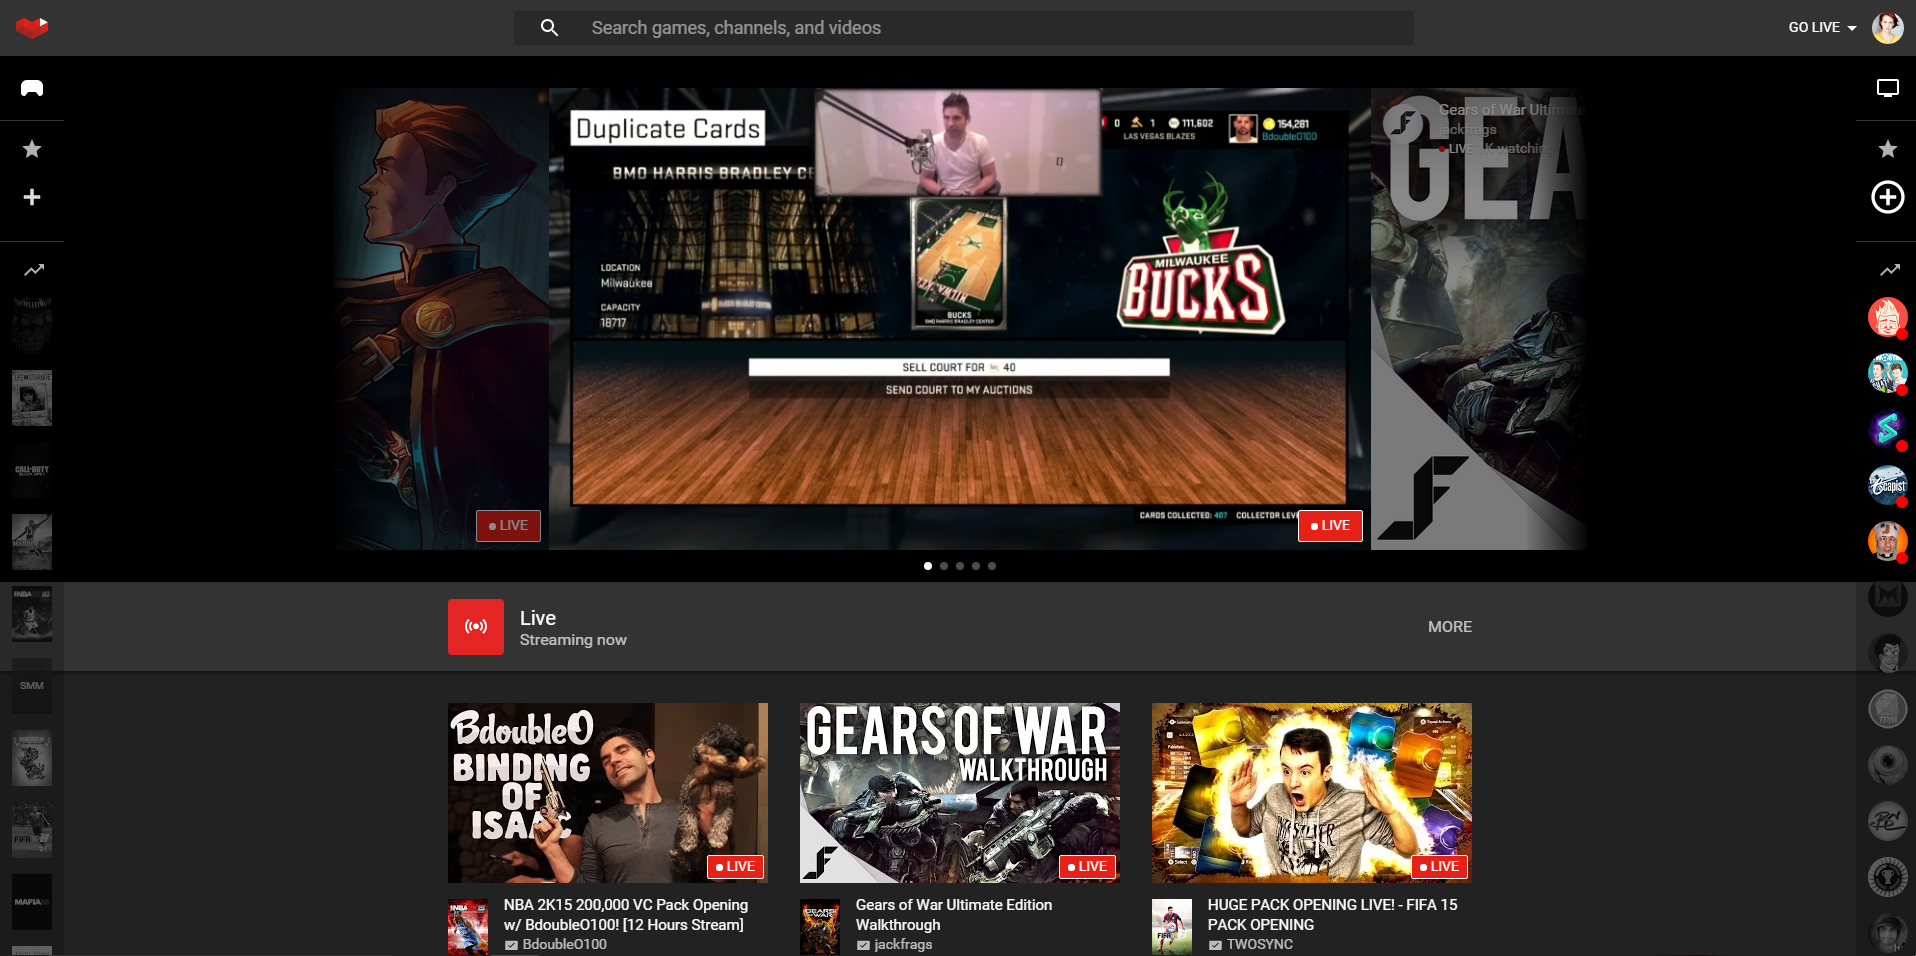
Task: Show trending channels via right trending icon
Action: (x=1889, y=270)
